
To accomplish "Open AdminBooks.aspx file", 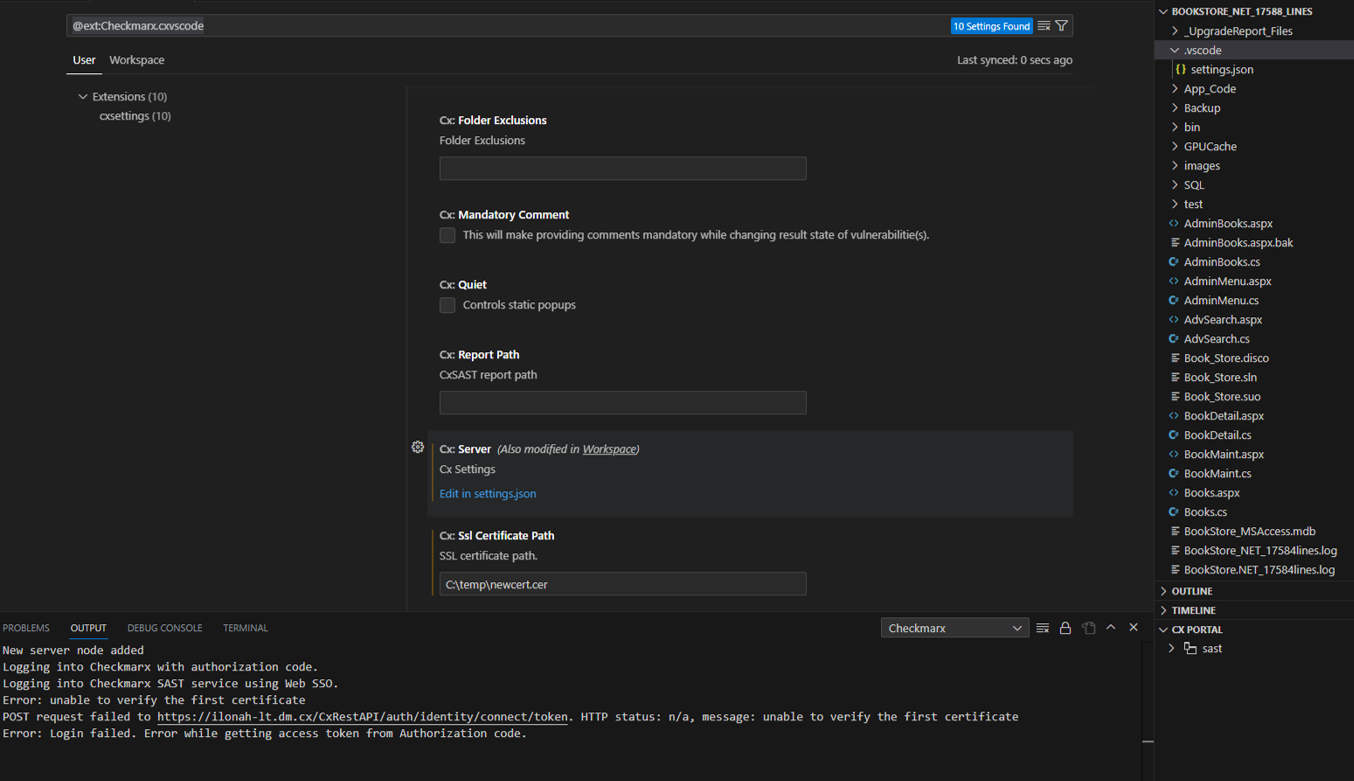I will [1228, 223].
